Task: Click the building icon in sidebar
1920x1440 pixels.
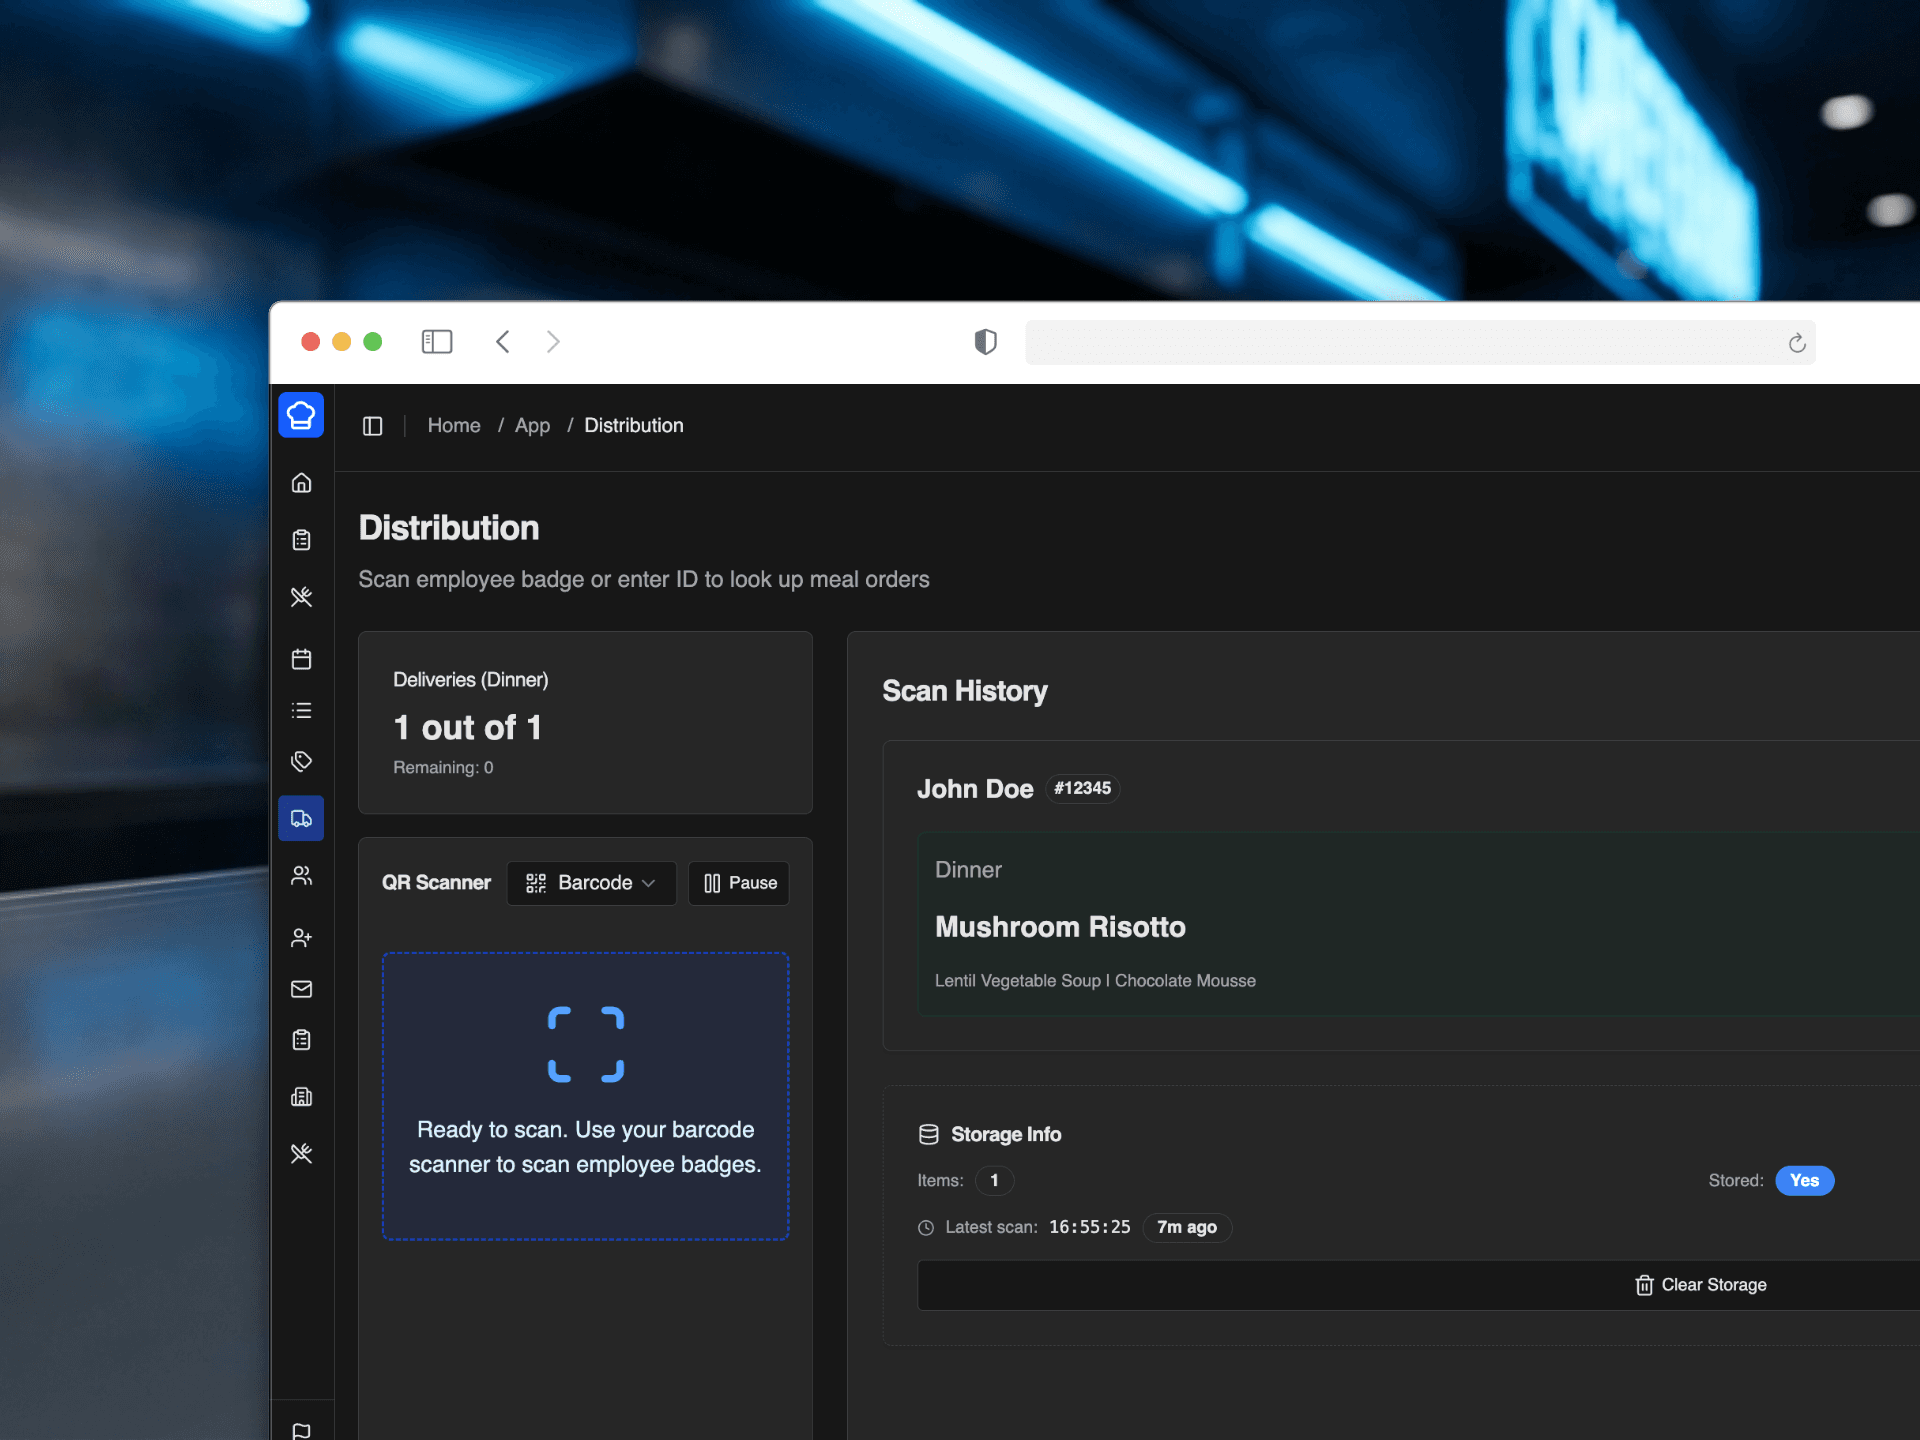Action: (x=301, y=1097)
